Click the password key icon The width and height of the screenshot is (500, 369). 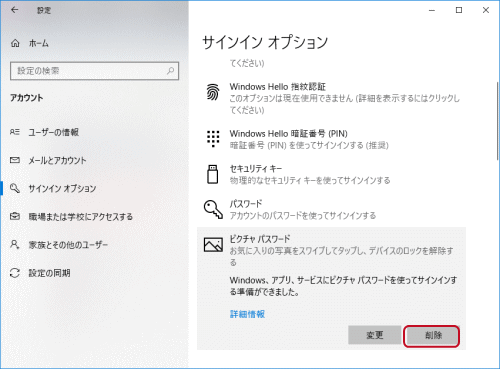pyautogui.click(x=213, y=209)
